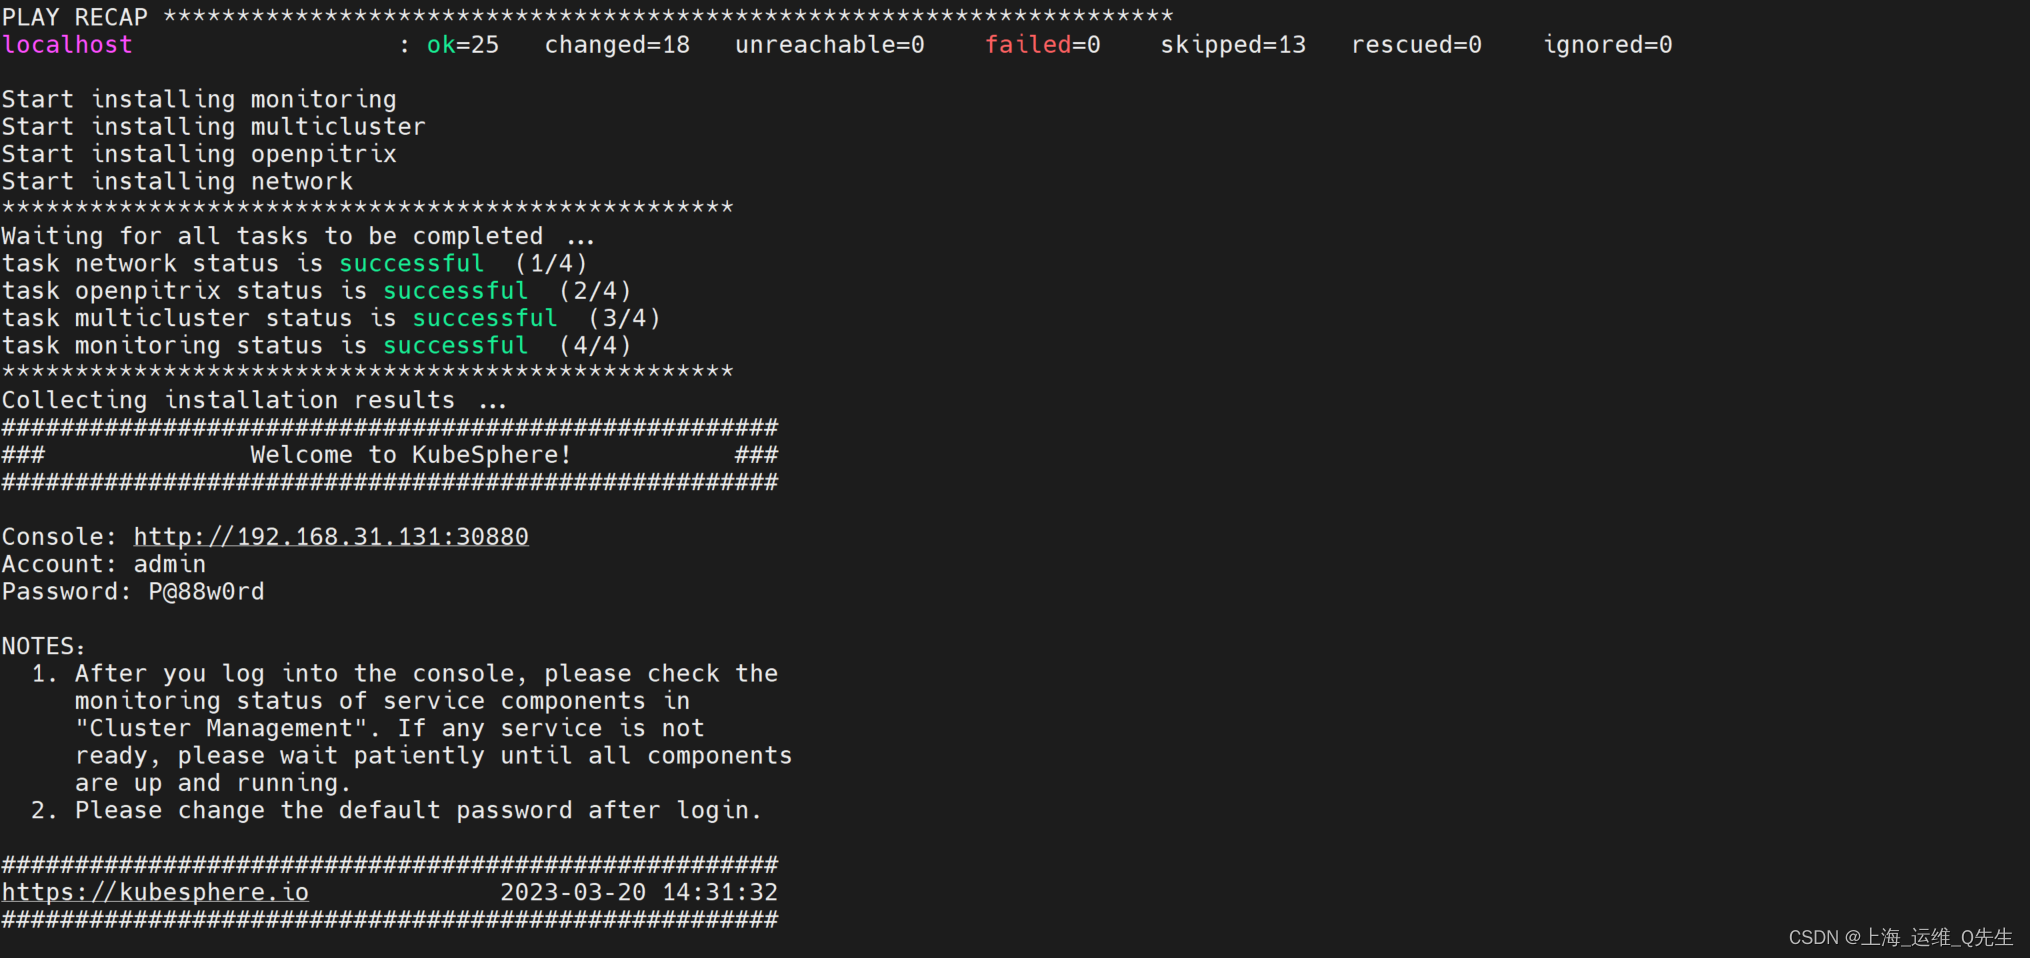The height and width of the screenshot is (958, 2030).
Task: Click the PLAY RECAP header text
Action: click(75, 17)
